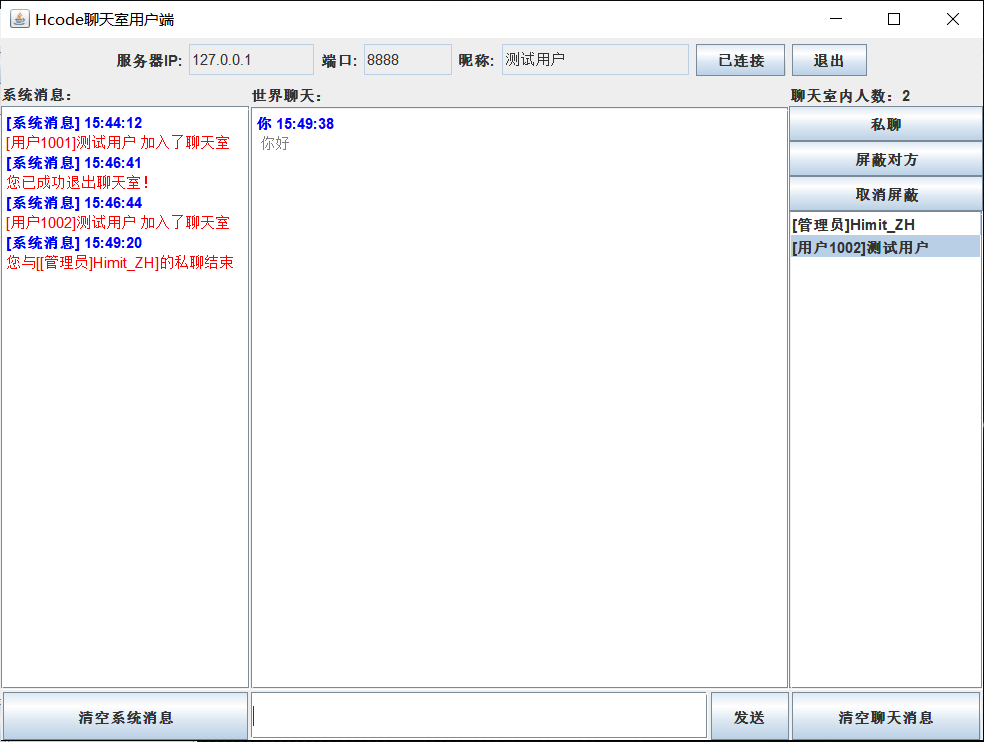Click the empty message input box at bottom
Image resolution: width=984 pixels, height=742 pixels.
tap(480, 715)
